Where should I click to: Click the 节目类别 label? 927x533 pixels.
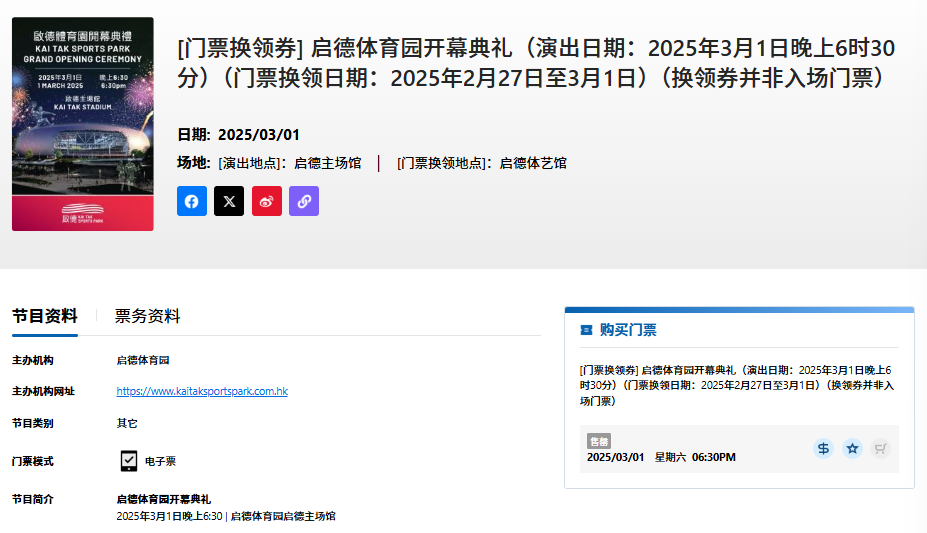(33, 423)
